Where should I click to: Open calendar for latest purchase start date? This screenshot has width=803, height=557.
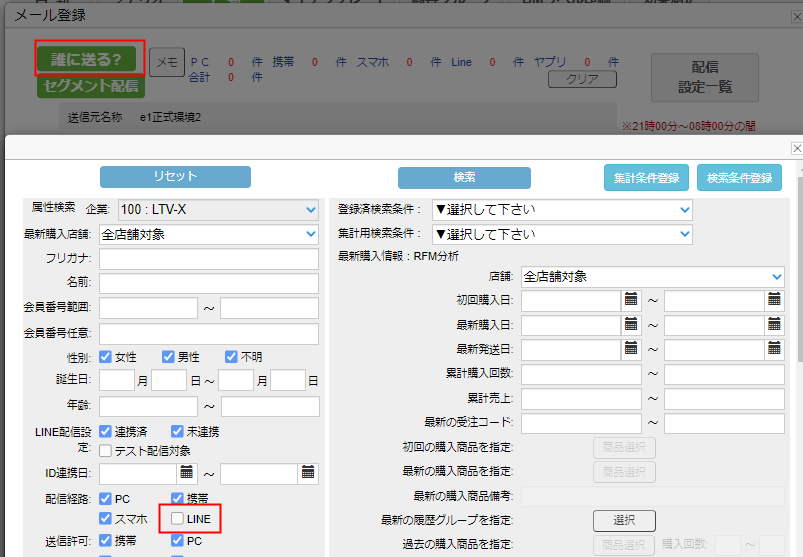pyautogui.click(x=631, y=324)
